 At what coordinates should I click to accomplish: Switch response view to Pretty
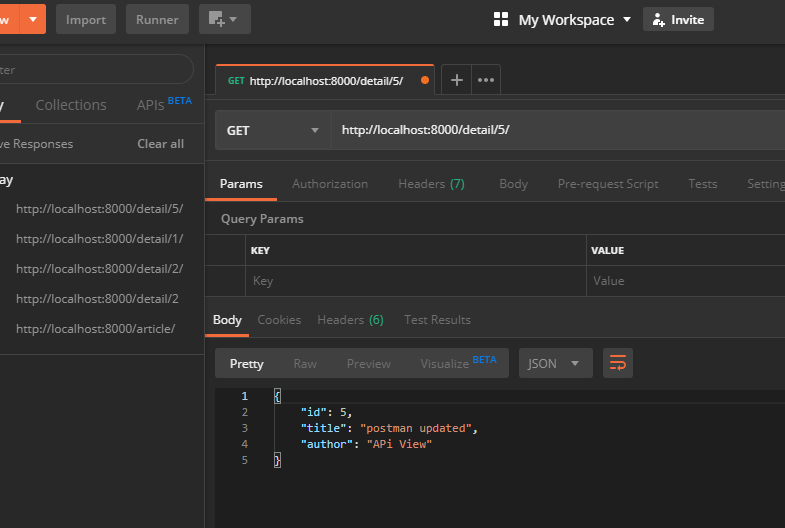coord(246,364)
